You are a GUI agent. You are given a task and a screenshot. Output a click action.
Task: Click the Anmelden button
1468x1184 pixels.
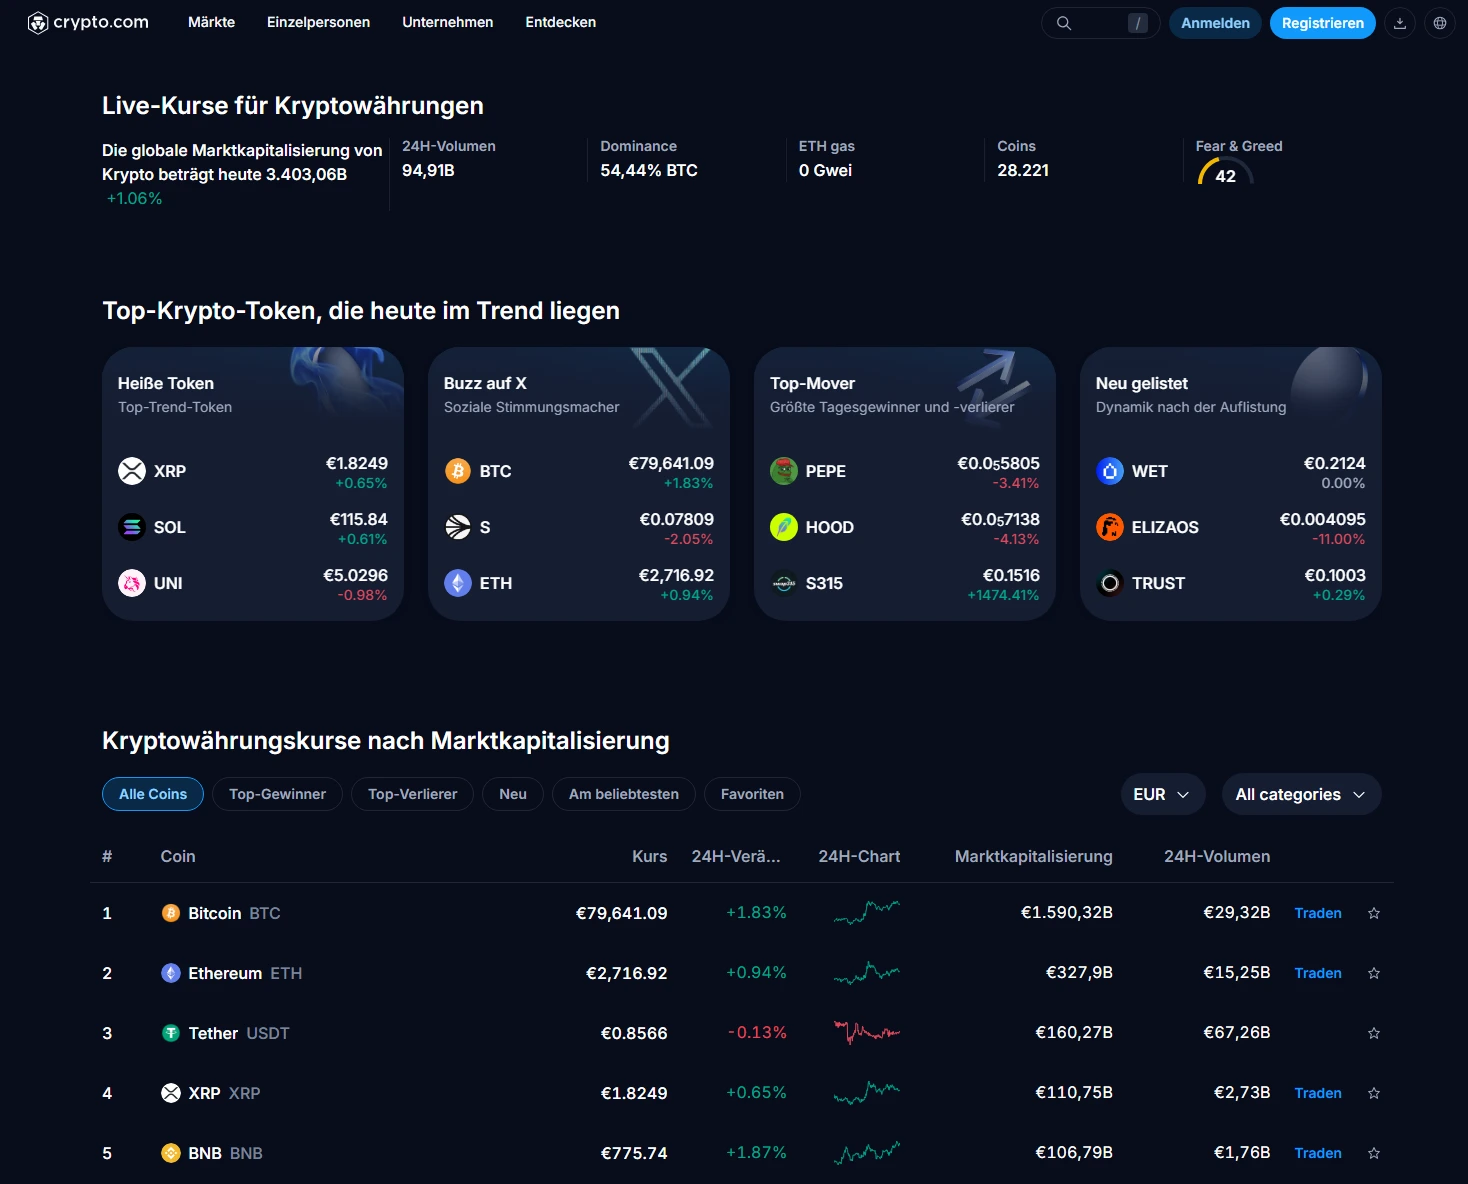[1216, 23]
